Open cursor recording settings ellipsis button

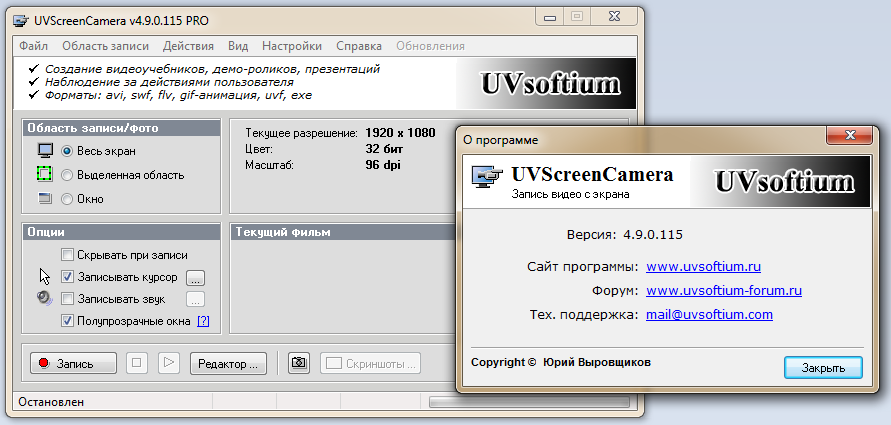(195, 278)
